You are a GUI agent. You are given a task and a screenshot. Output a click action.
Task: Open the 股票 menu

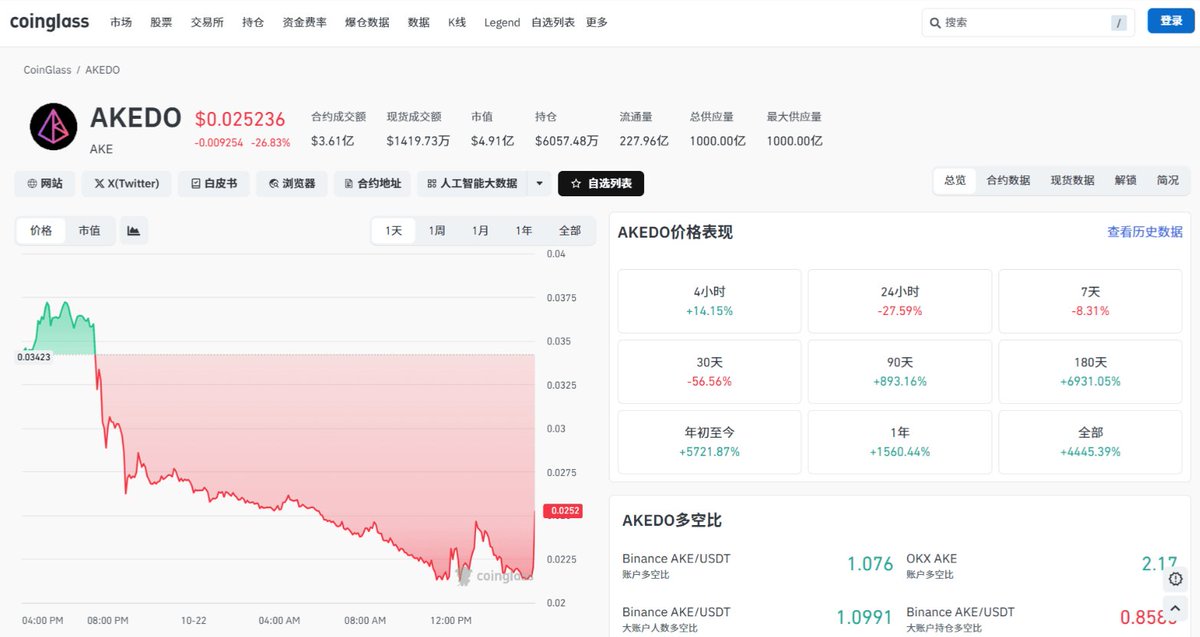pos(161,22)
